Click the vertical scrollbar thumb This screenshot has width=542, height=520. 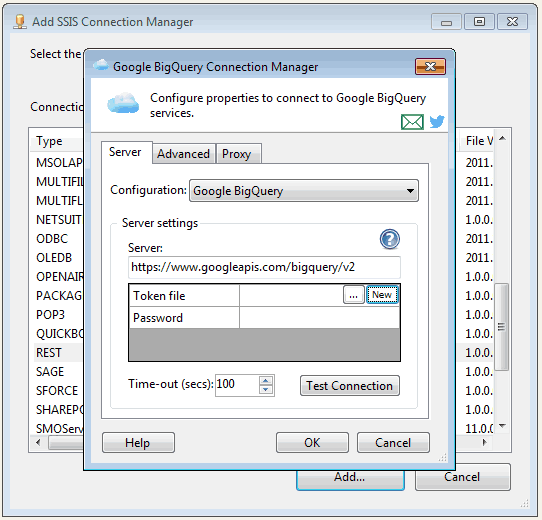coord(502,327)
